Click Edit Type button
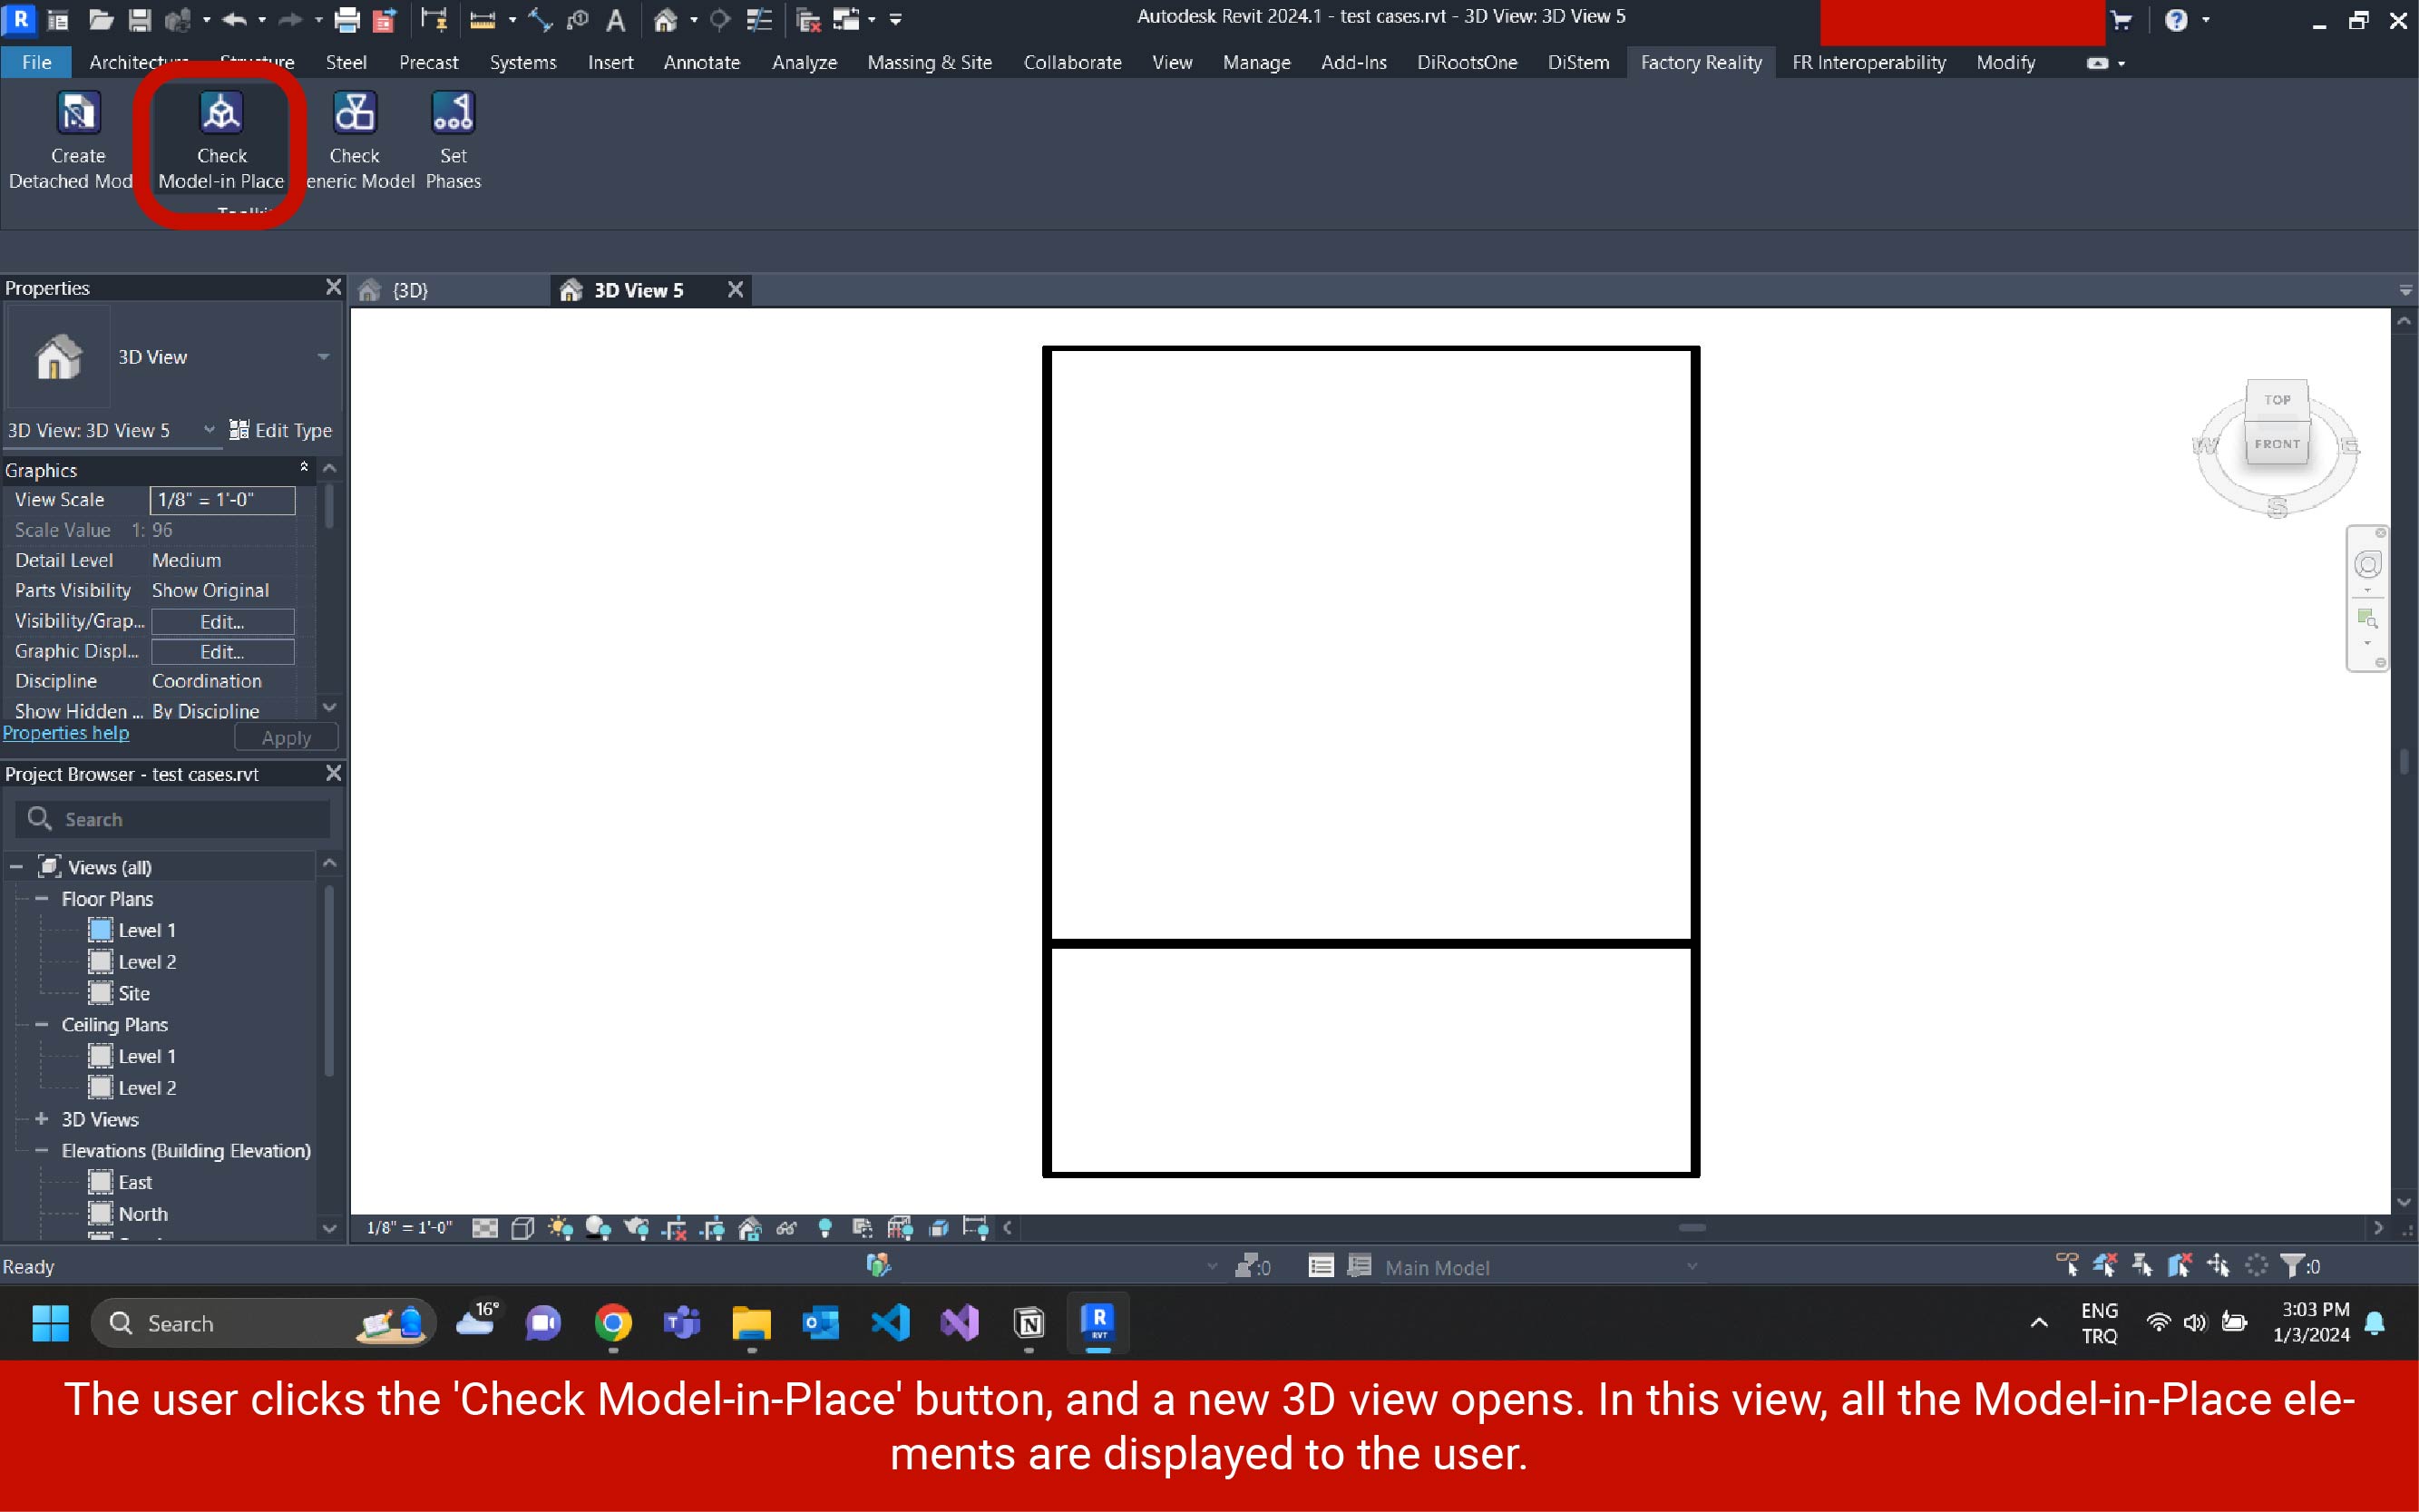The image size is (2419, 1512). [281, 430]
